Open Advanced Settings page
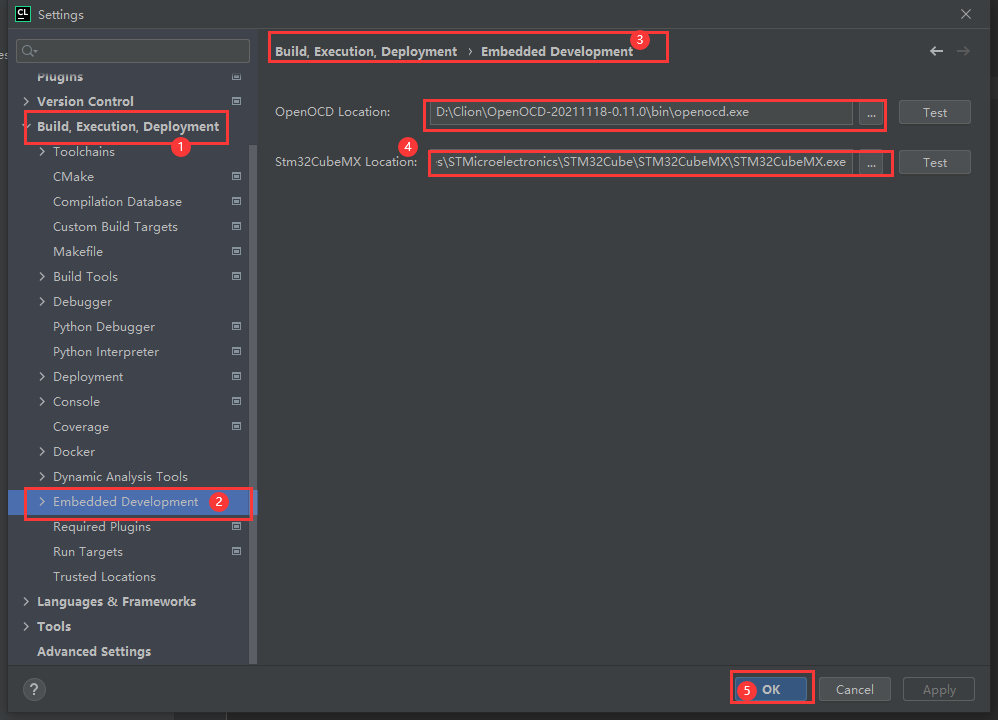Viewport: 998px width, 720px height. click(94, 651)
